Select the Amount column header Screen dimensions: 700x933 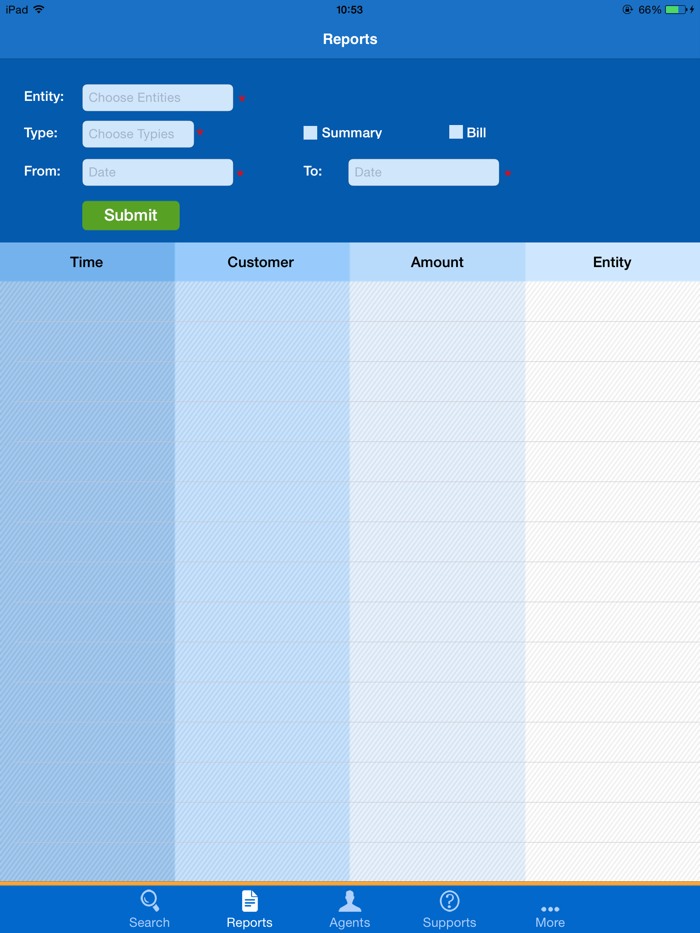pos(437,262)
